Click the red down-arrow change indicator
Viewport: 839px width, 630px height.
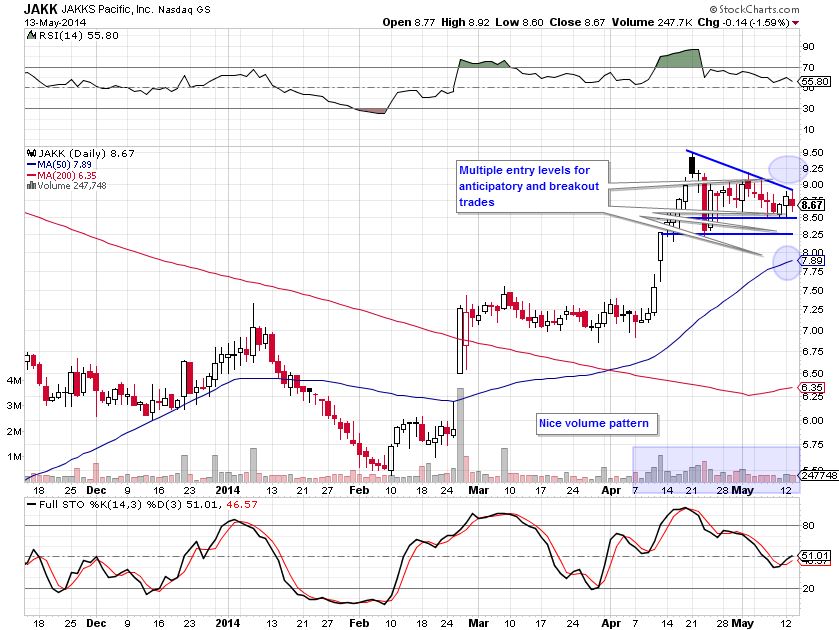point(796,23)
